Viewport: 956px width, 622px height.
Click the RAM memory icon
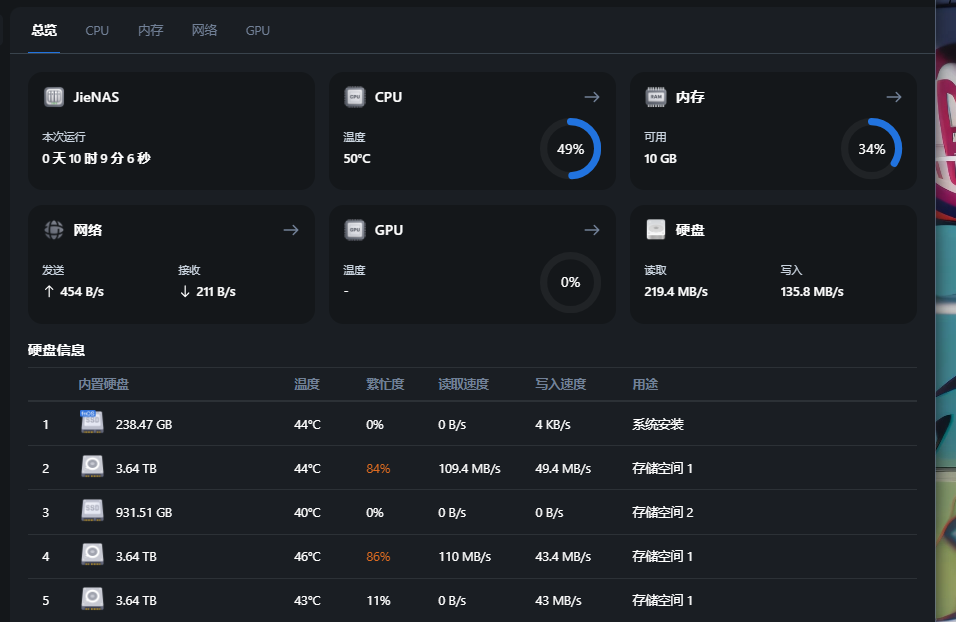click(x=656, y=97)
